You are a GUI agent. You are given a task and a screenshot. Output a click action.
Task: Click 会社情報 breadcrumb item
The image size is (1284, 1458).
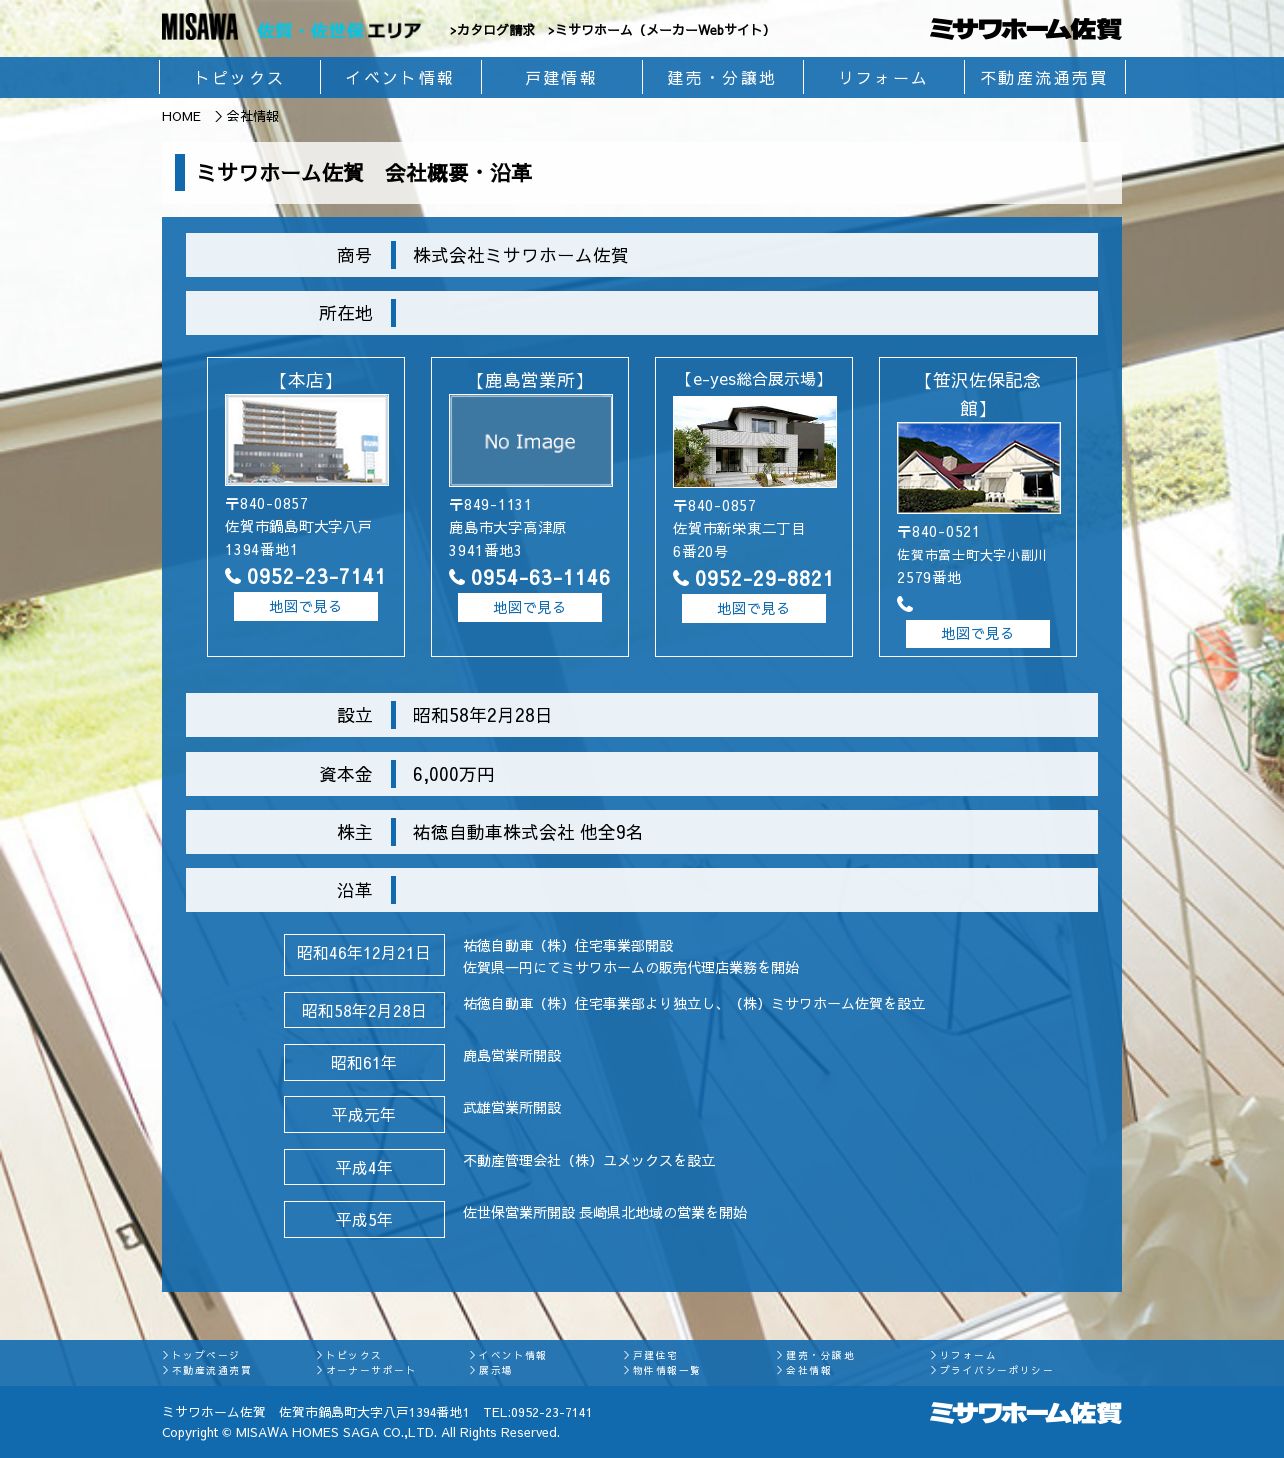(x=253, y=116)
